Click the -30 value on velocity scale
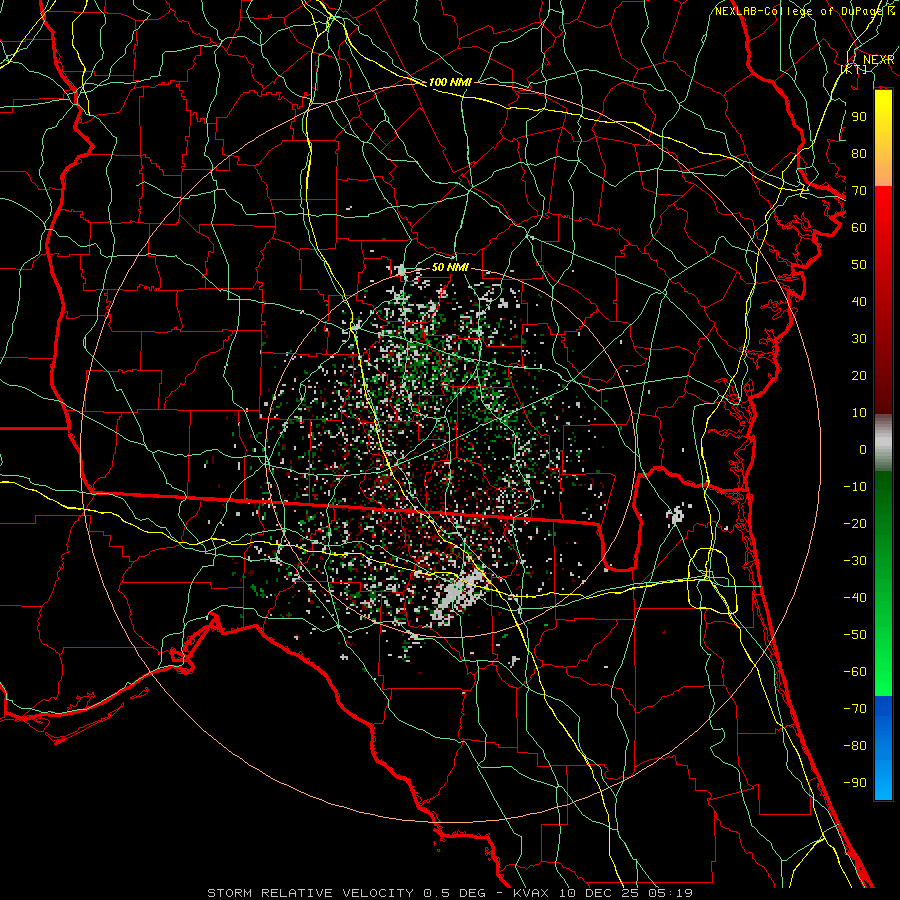This screenshot has height=900, width=900. click(x=855, y=561)
